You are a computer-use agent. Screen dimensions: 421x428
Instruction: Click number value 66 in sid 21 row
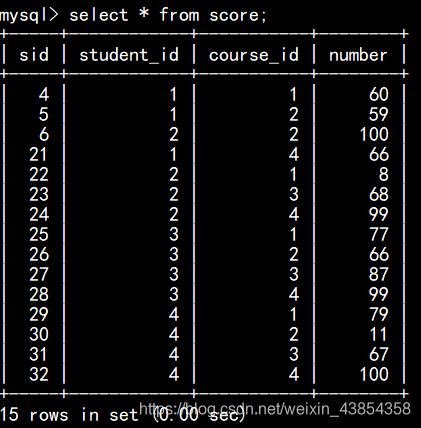coord(379,154)
